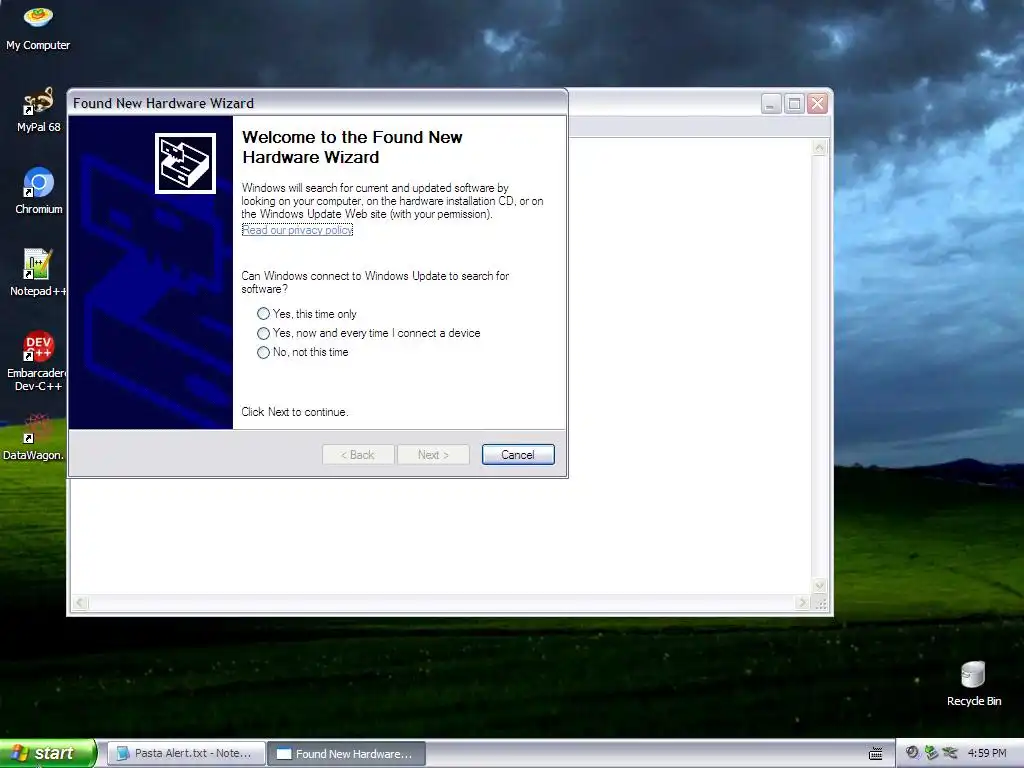Viewport: 1024px width, 768px height.
Task: Click Notepad horizontal scrollbar left arrow
Action: (80, 603)
